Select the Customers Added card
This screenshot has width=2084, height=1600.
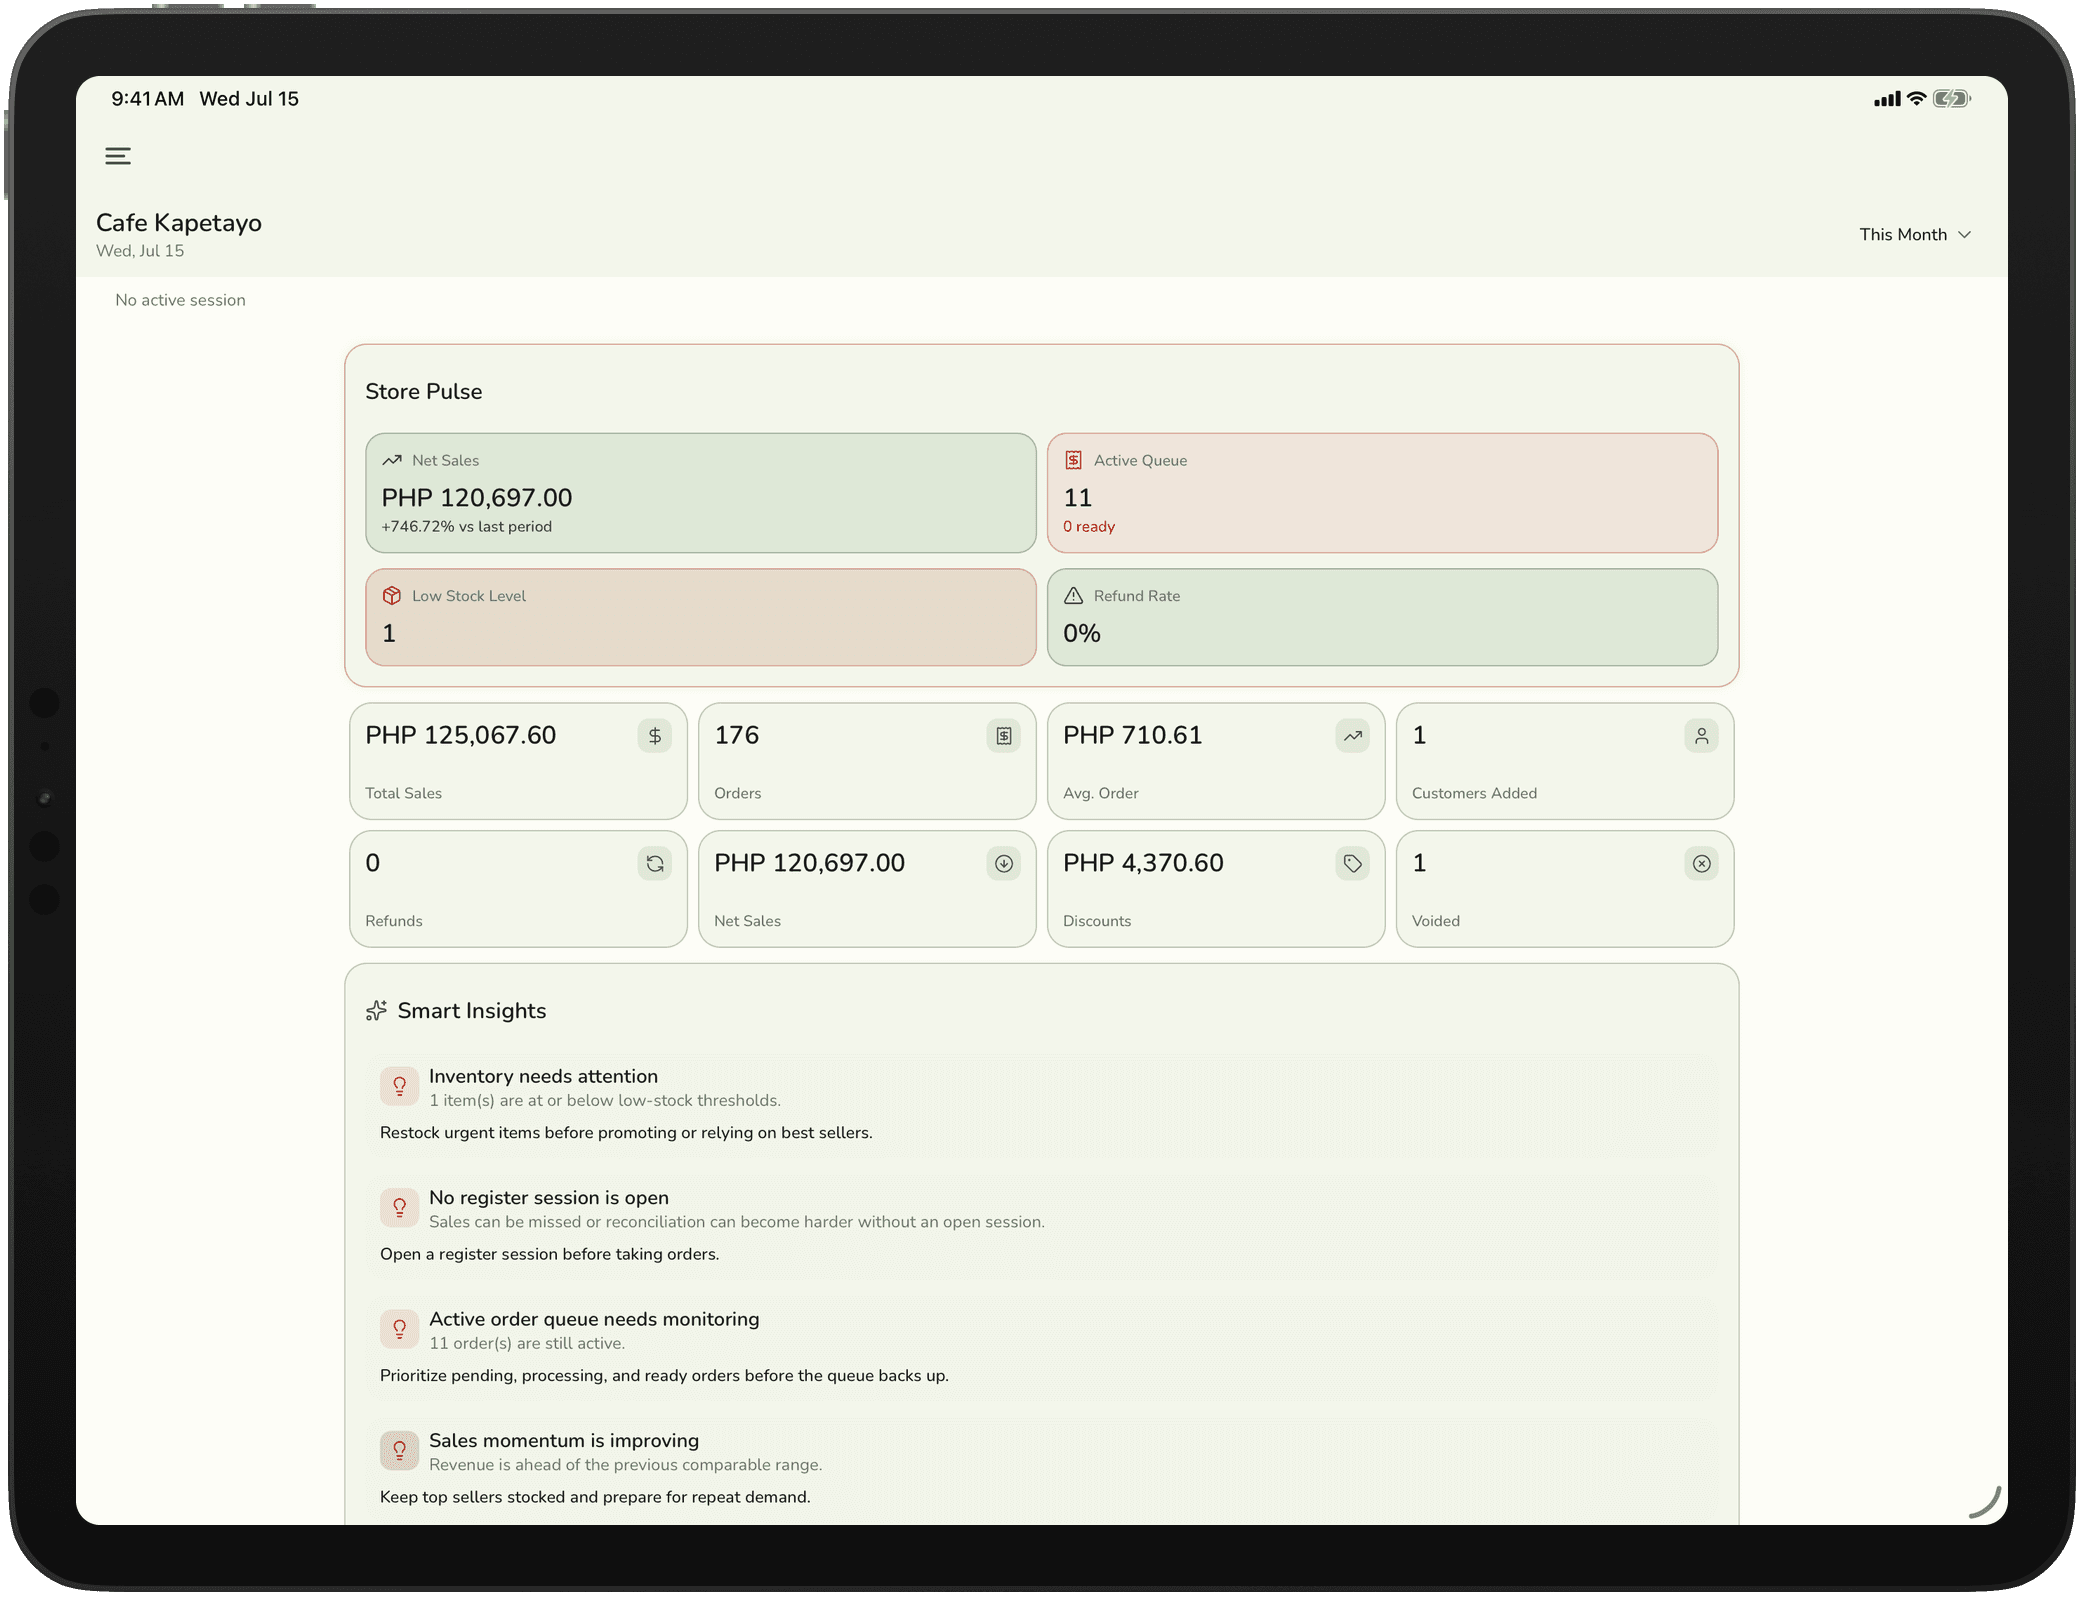tap(1565, 761)
